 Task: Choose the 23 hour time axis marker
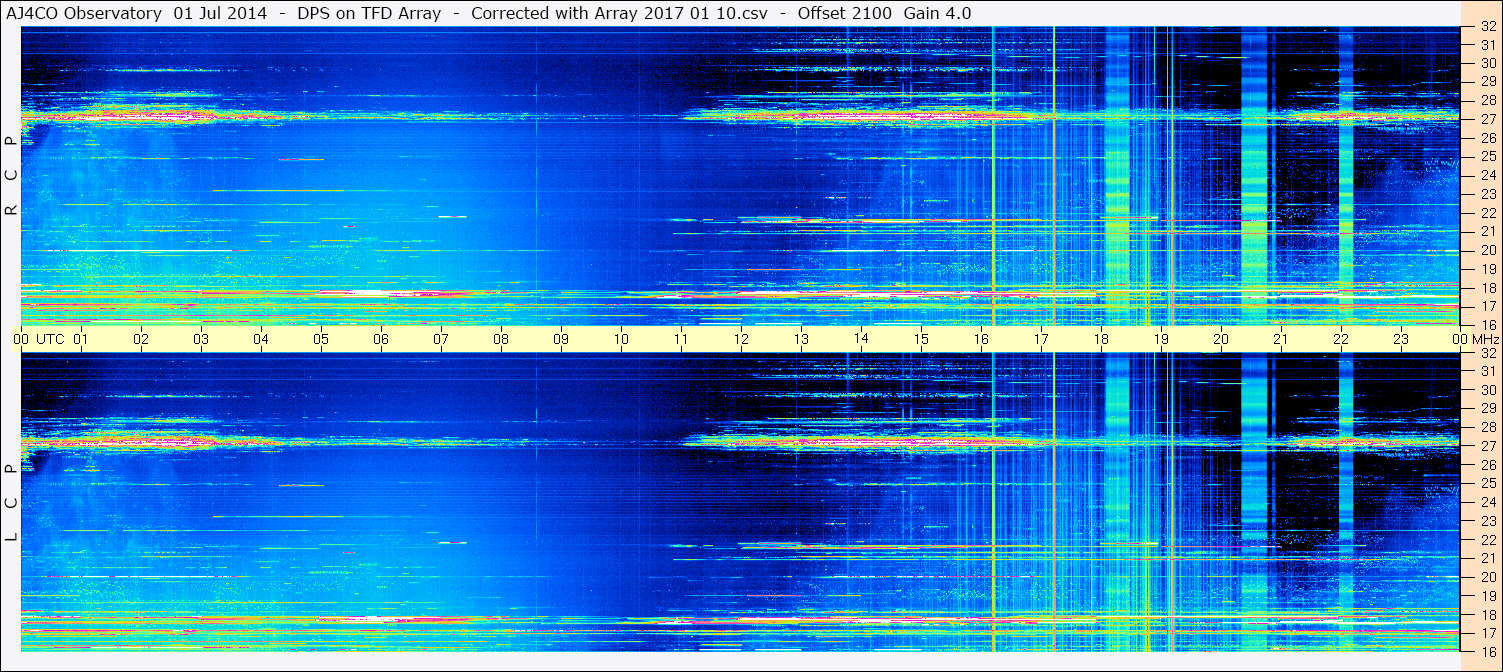pyautogui.click(x=1401, y=339)
